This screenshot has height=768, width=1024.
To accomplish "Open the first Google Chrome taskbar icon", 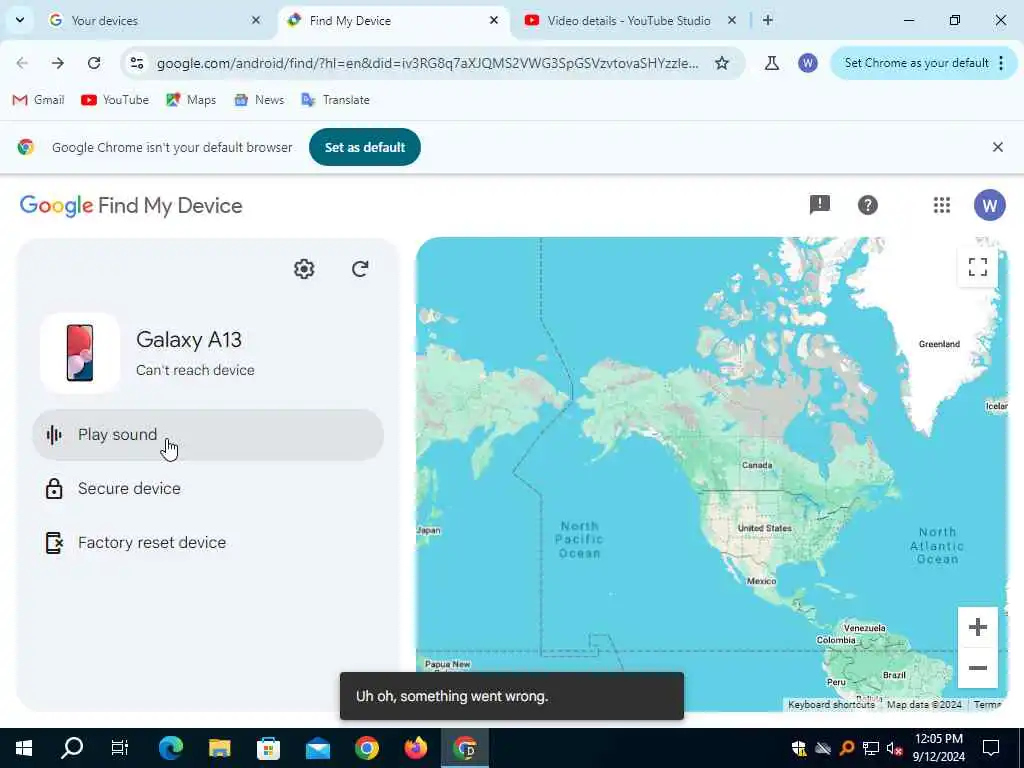I will (366, 748).
